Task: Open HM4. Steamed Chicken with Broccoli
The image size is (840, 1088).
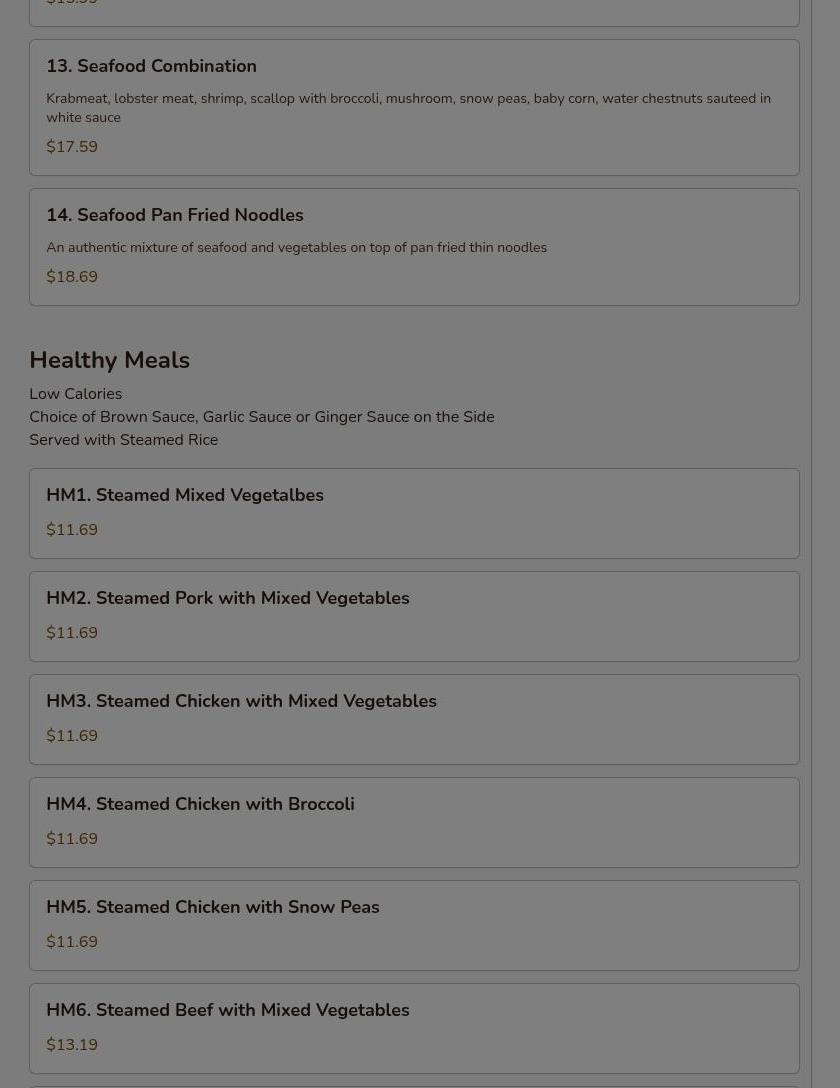Action: pos(200,804)
